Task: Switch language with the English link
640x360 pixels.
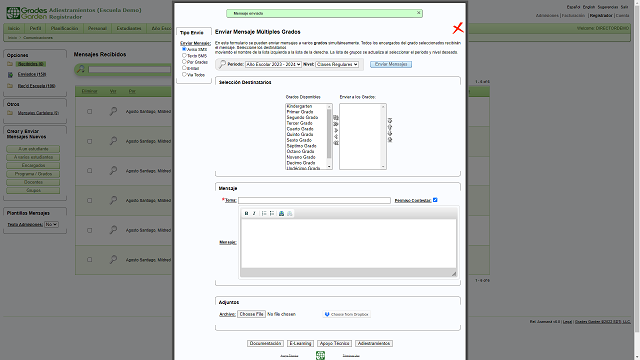Action: pos(589,7)
